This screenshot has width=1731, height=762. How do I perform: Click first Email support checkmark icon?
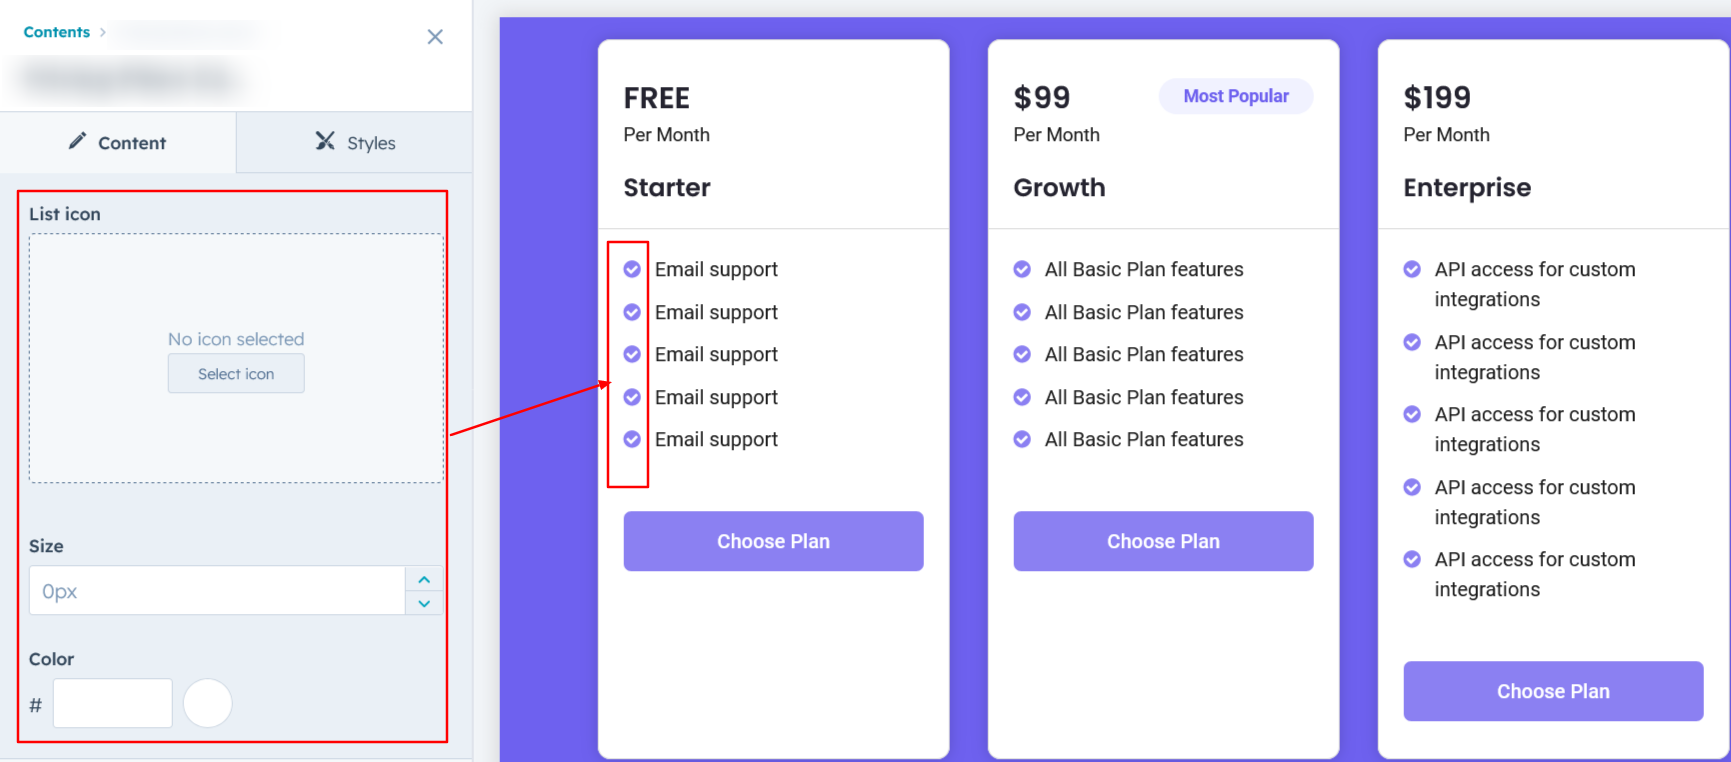632,269
